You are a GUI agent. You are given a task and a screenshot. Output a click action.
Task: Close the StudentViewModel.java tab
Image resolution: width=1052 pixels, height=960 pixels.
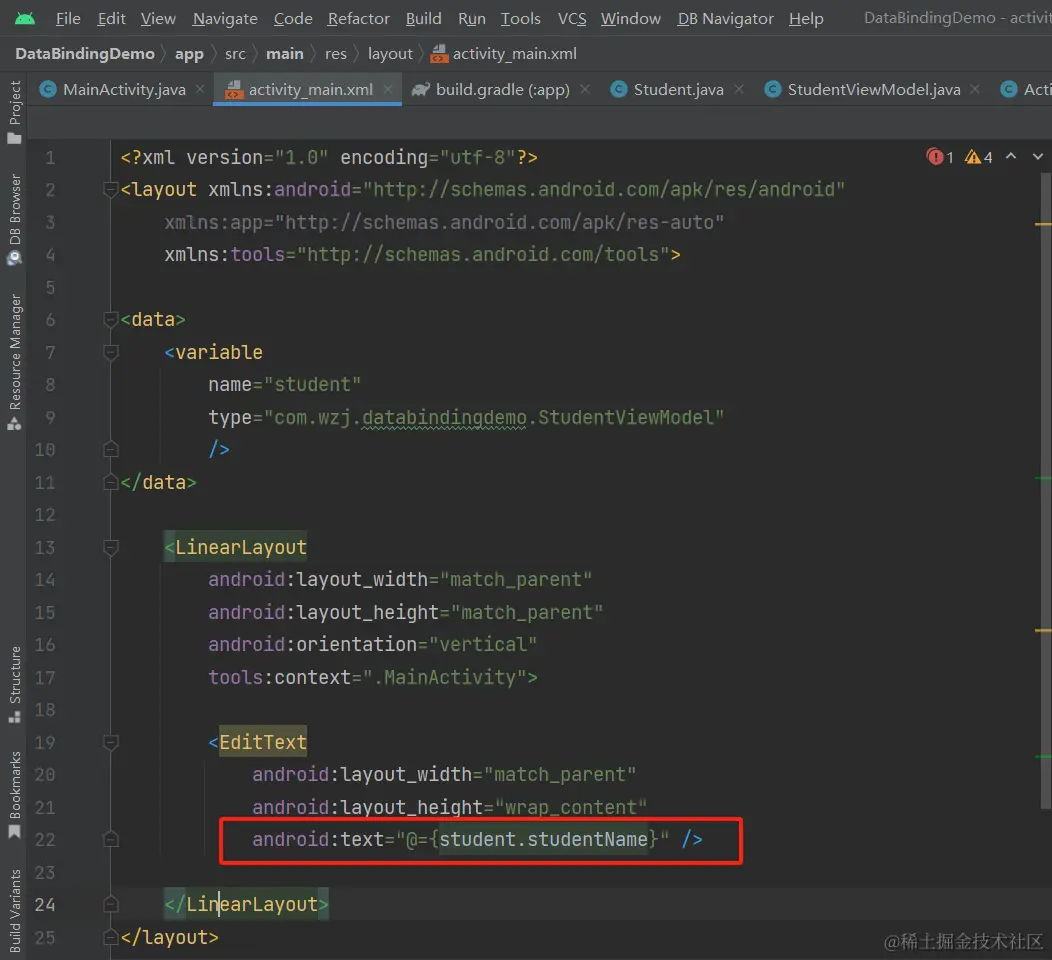(975, 89)
